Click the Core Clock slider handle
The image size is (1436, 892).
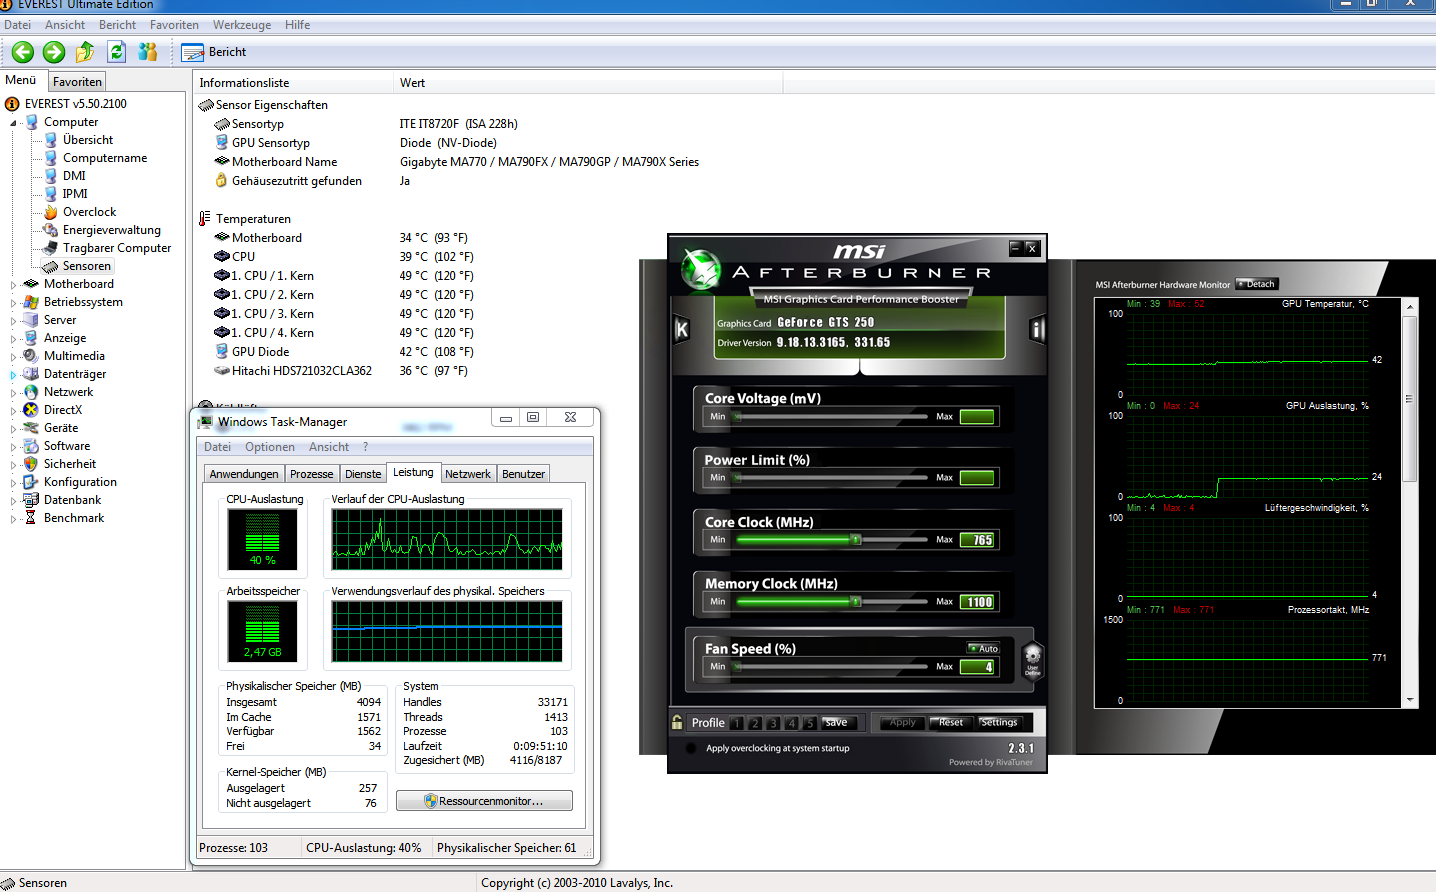(856, 540)
